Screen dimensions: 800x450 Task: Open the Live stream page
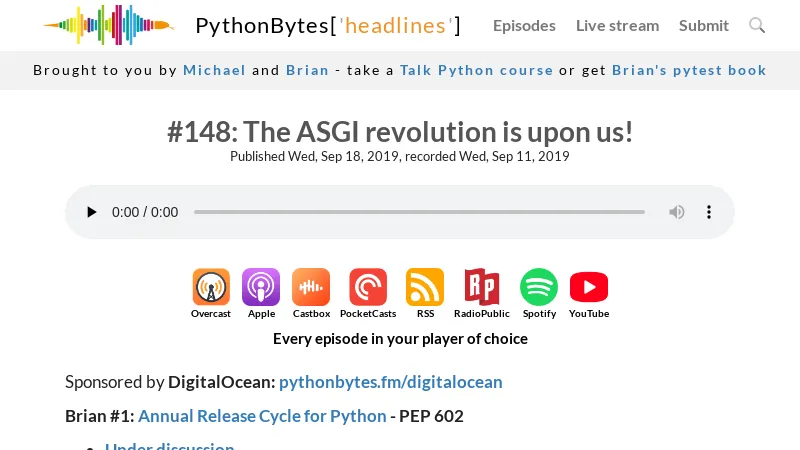(x=617, y=26)
